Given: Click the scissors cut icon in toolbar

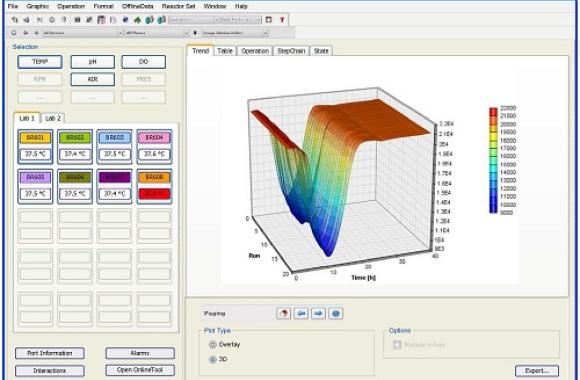Looking at the screenshot, I should point(40,20).
